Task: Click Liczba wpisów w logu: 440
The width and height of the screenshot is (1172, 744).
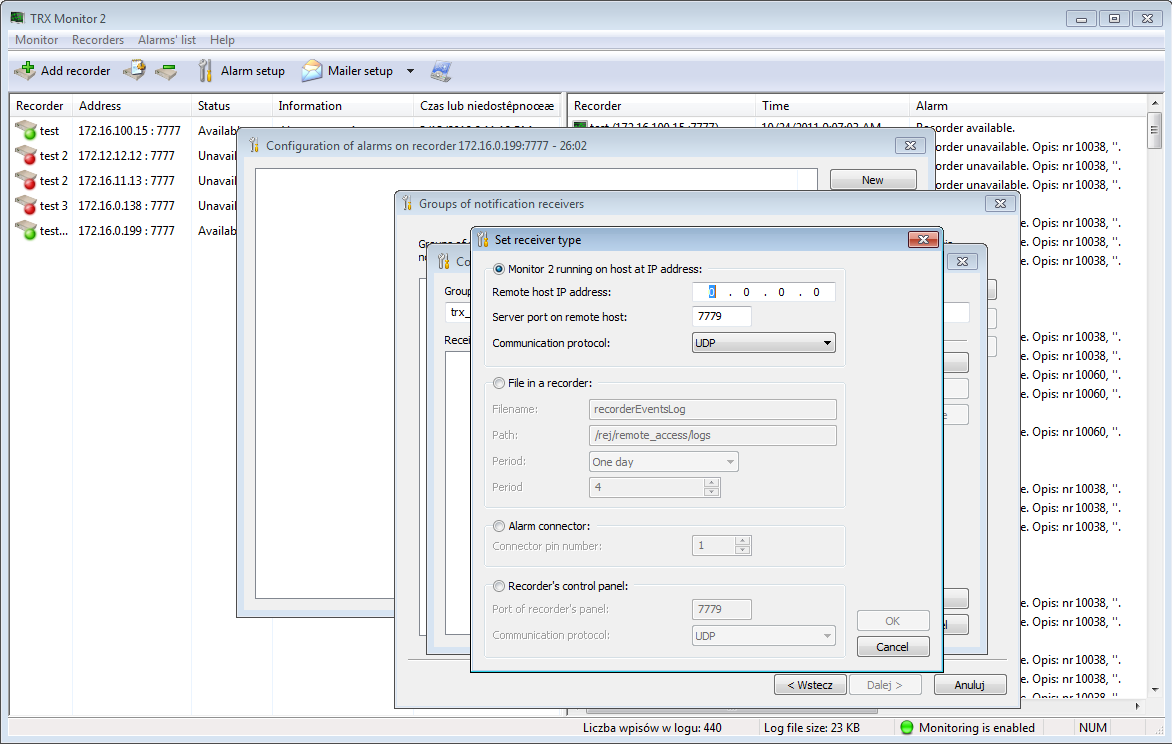Action: click(x=652, y=728)
